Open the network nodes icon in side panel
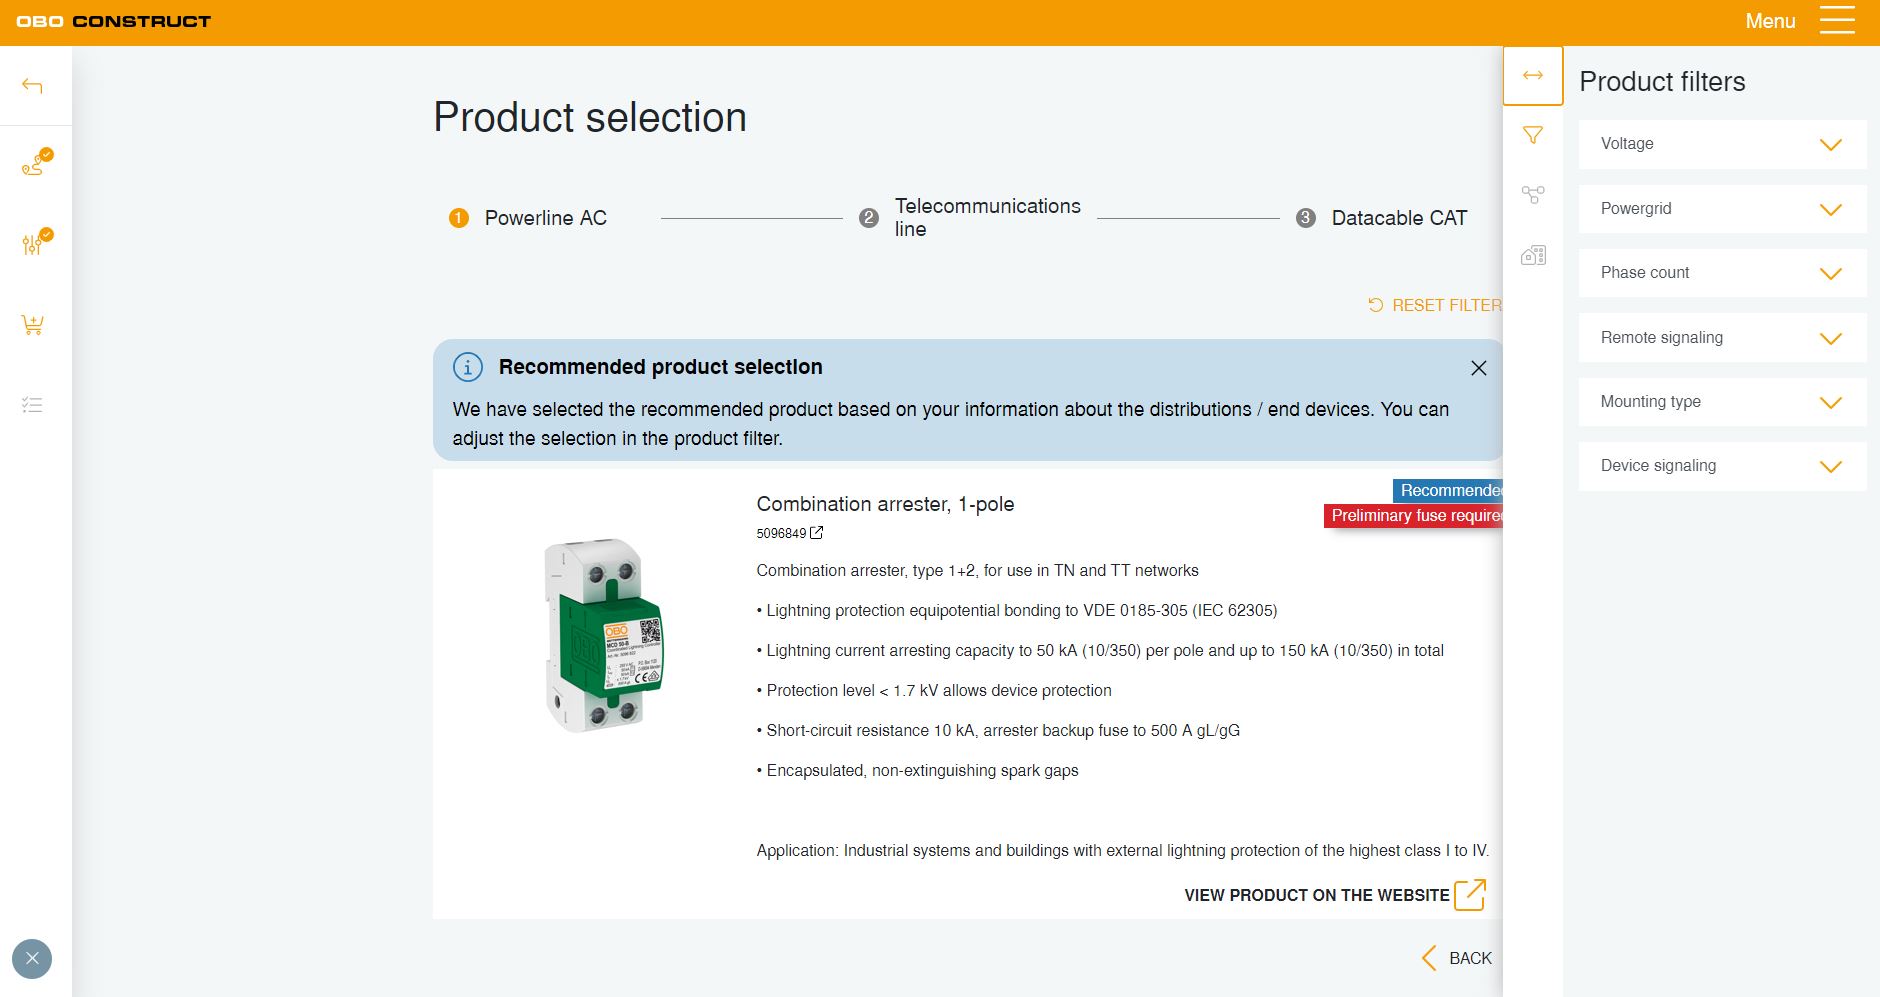This screenshot has width=1880, height=997. pyautogui.click(x=1532, y=195)
